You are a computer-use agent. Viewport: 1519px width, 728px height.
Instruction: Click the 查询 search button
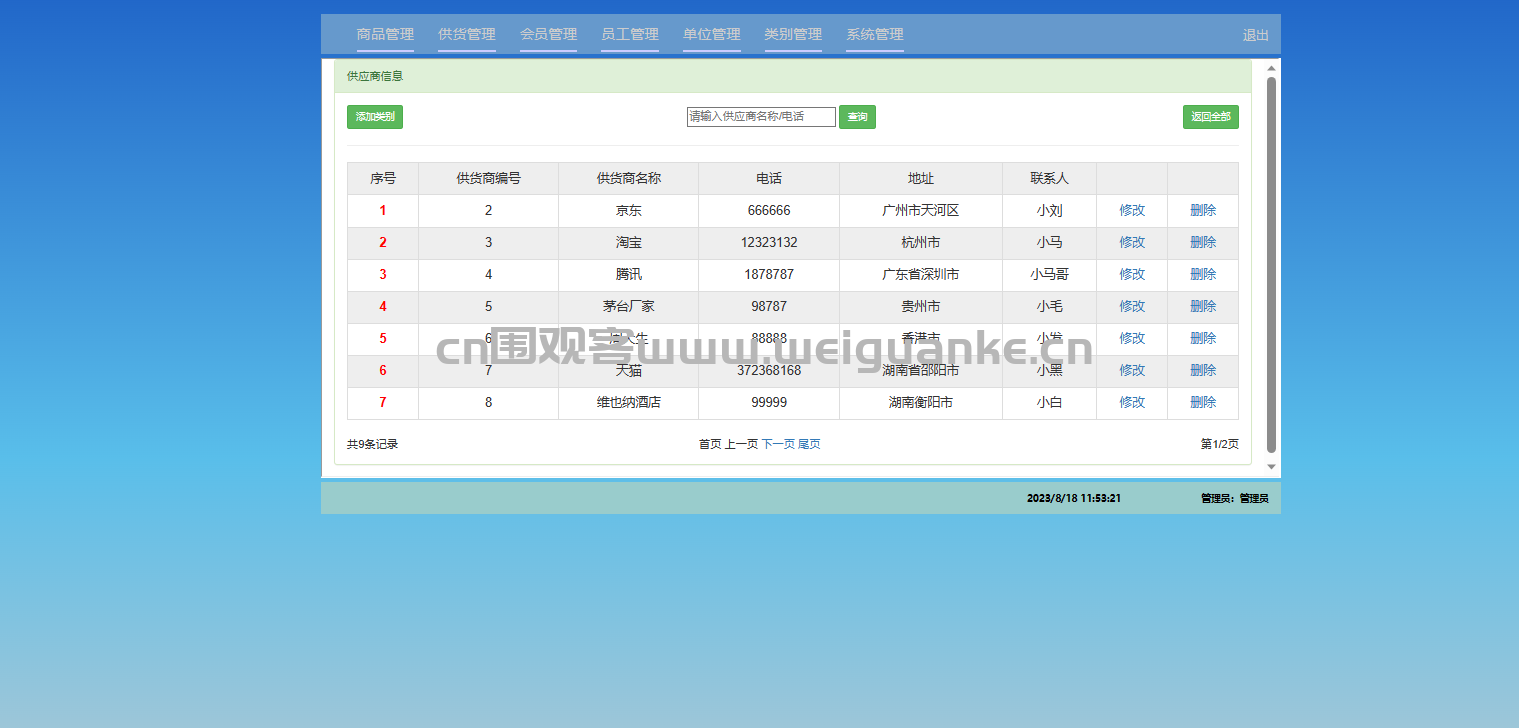point(857,117)
